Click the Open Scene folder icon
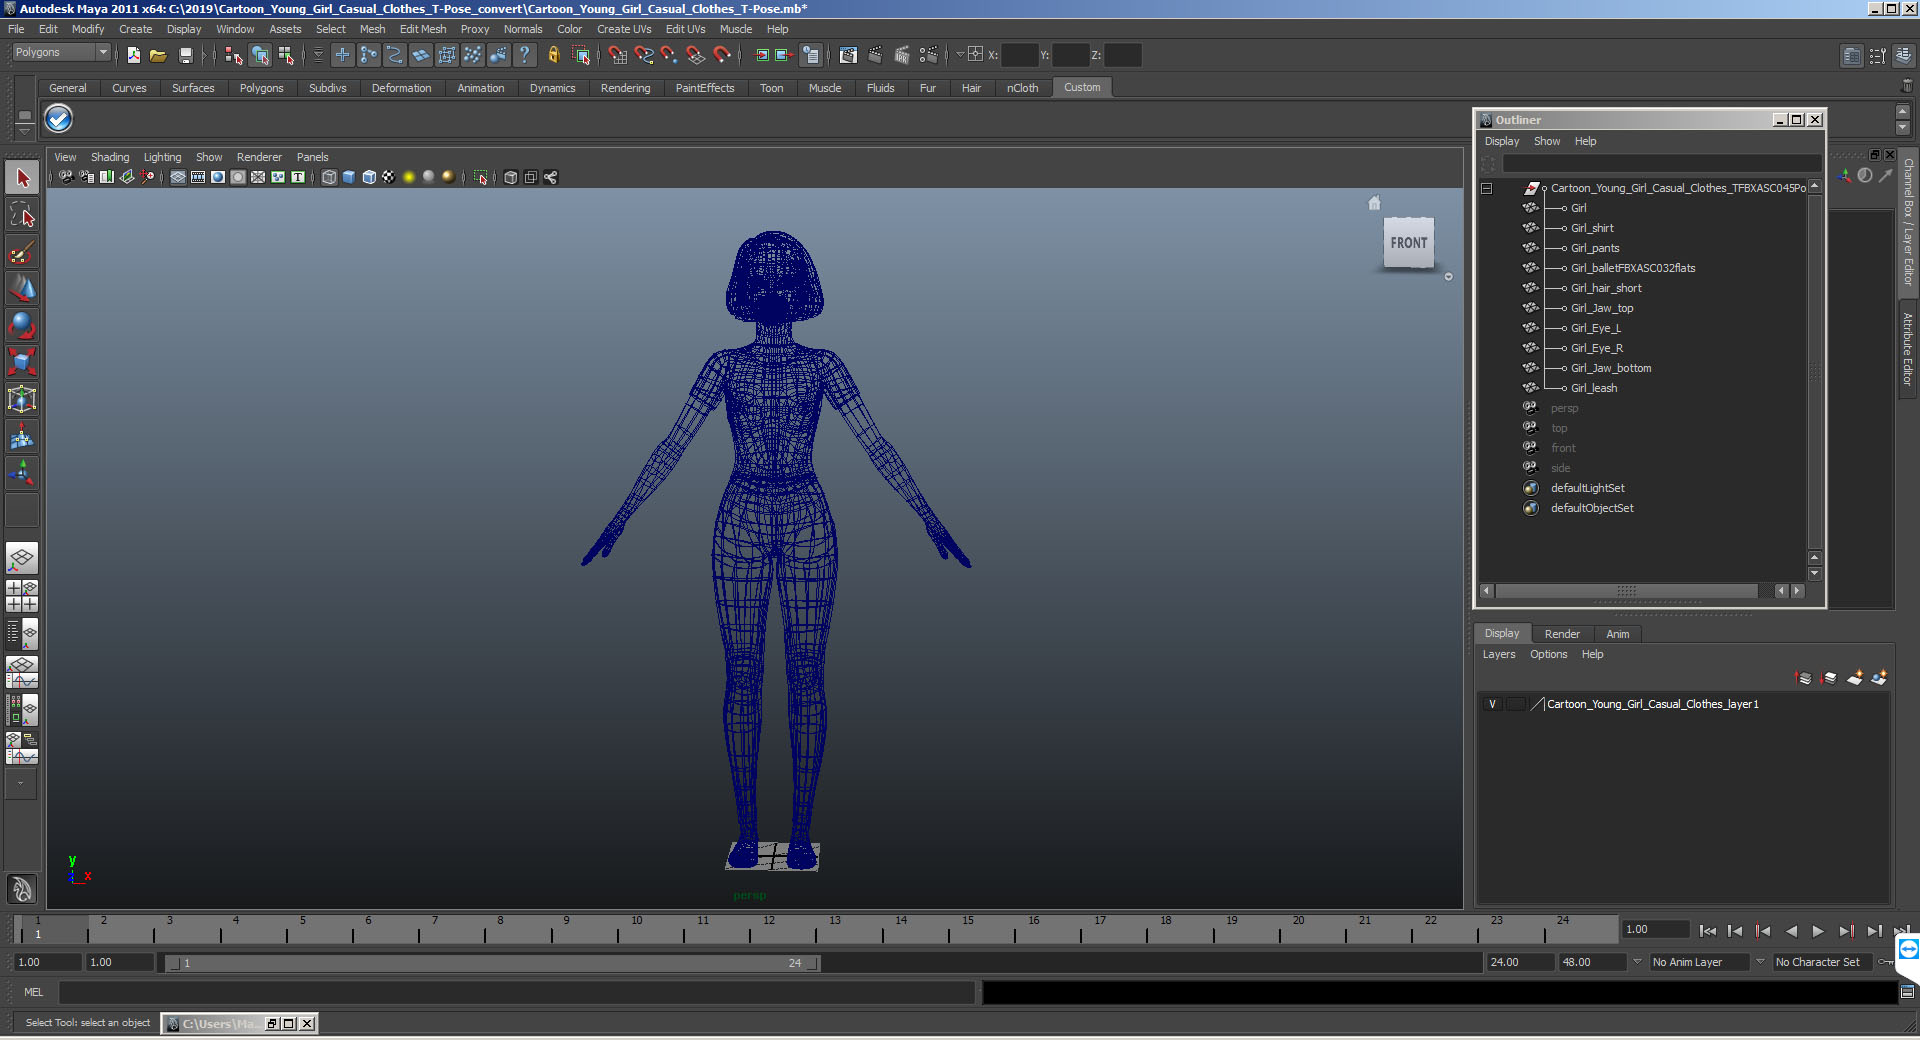Screen dimensions: 1920x1040 tap(158, 55)
